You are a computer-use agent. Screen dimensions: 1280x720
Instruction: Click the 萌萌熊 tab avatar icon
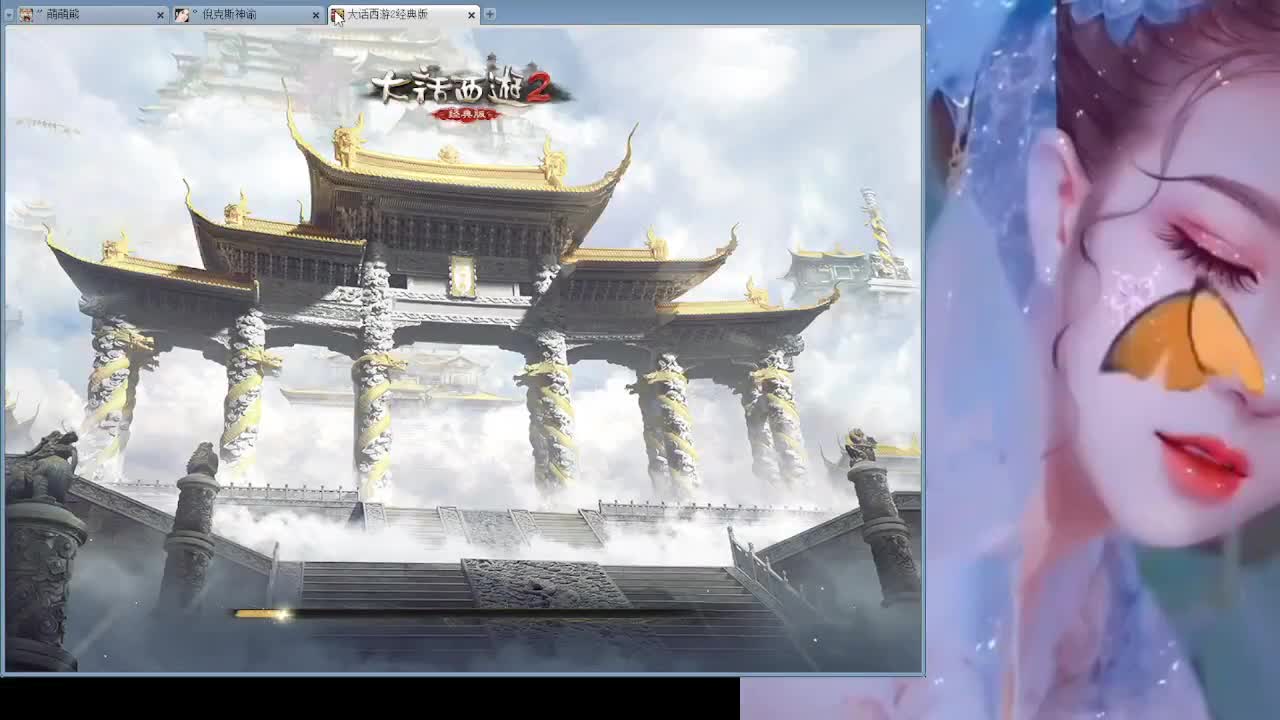[x=26, y=15]
